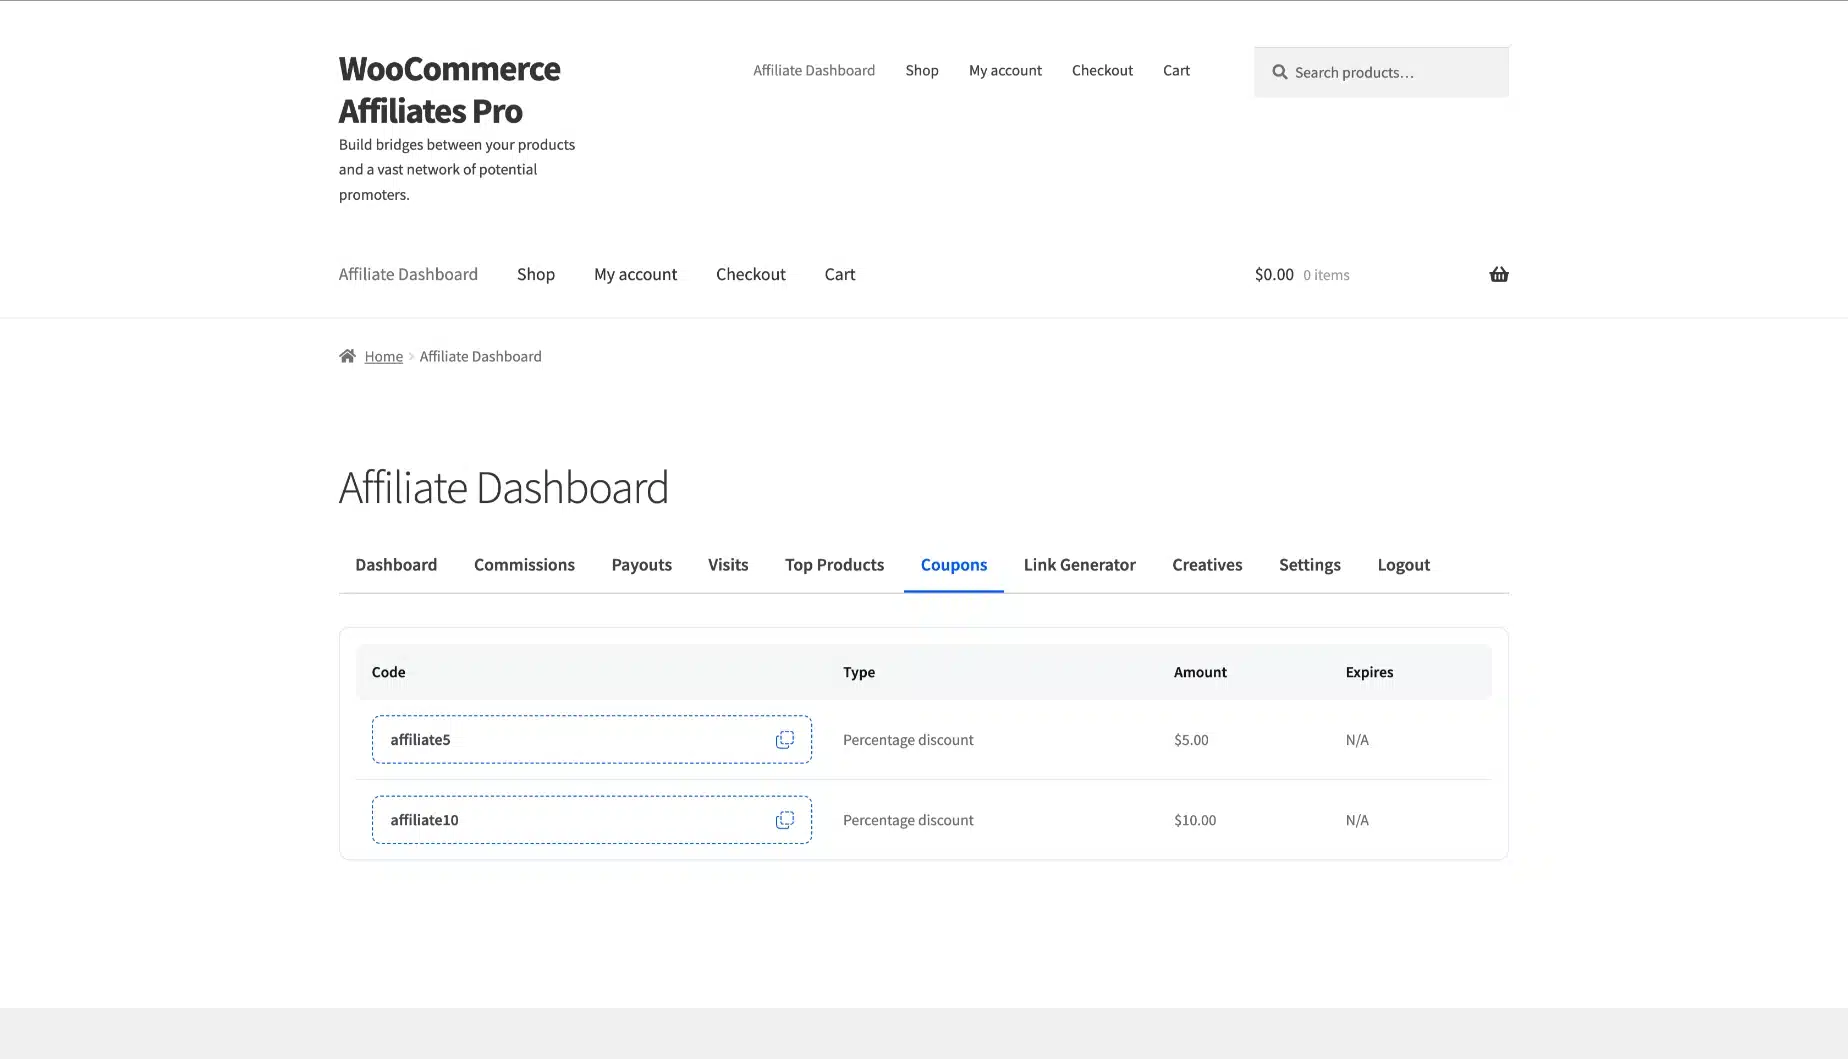View the Top Products tab
This screenshot has width=1848, height=1059.
[834, 565]
